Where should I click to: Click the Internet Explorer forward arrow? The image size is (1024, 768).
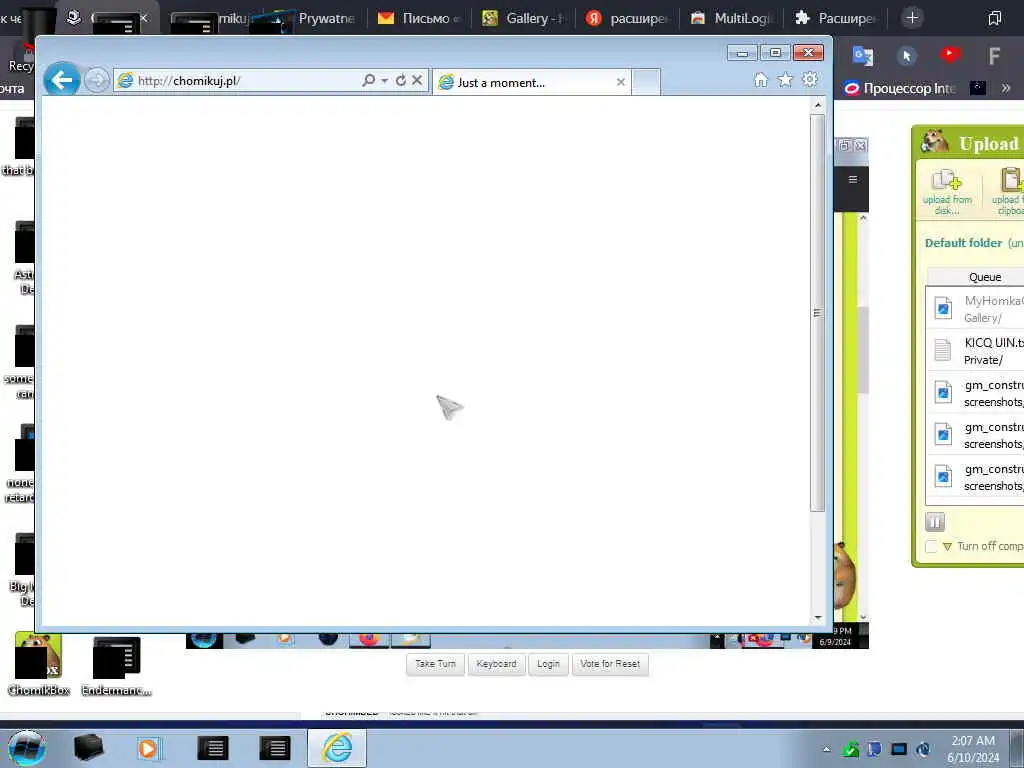tap(97, 80)
